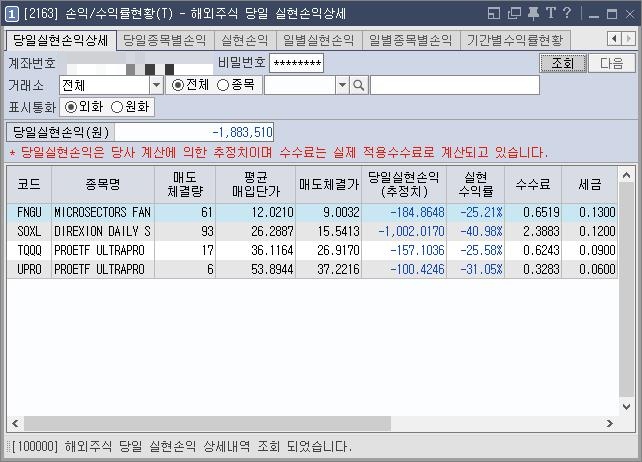Click the 조회 query button
Screen dimensions: 642x462
(563, 63)
